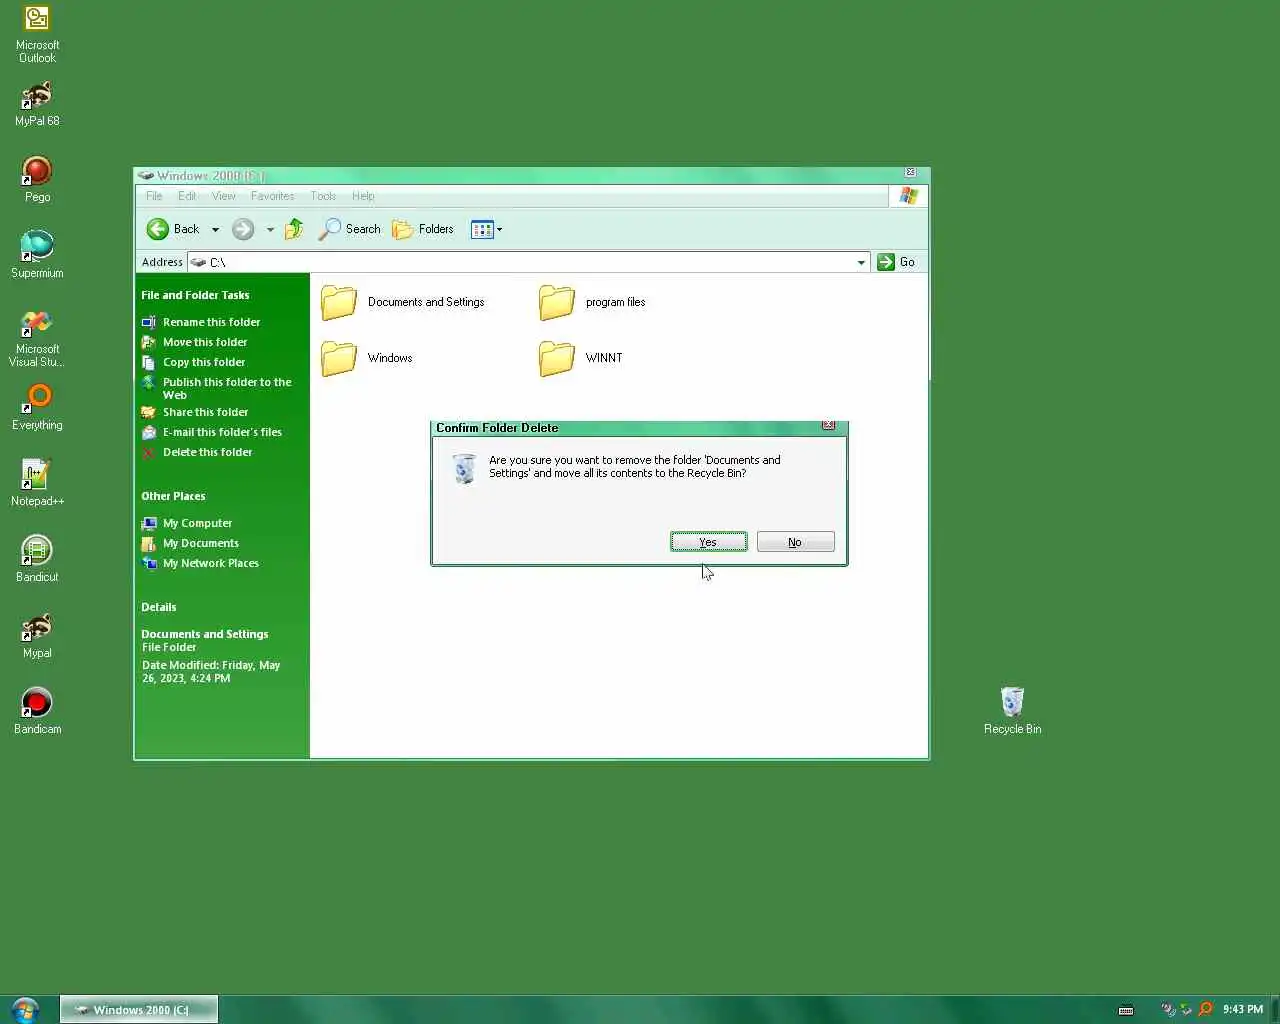
Task: Open the Edit menu
Action: (x=187, y=196)
